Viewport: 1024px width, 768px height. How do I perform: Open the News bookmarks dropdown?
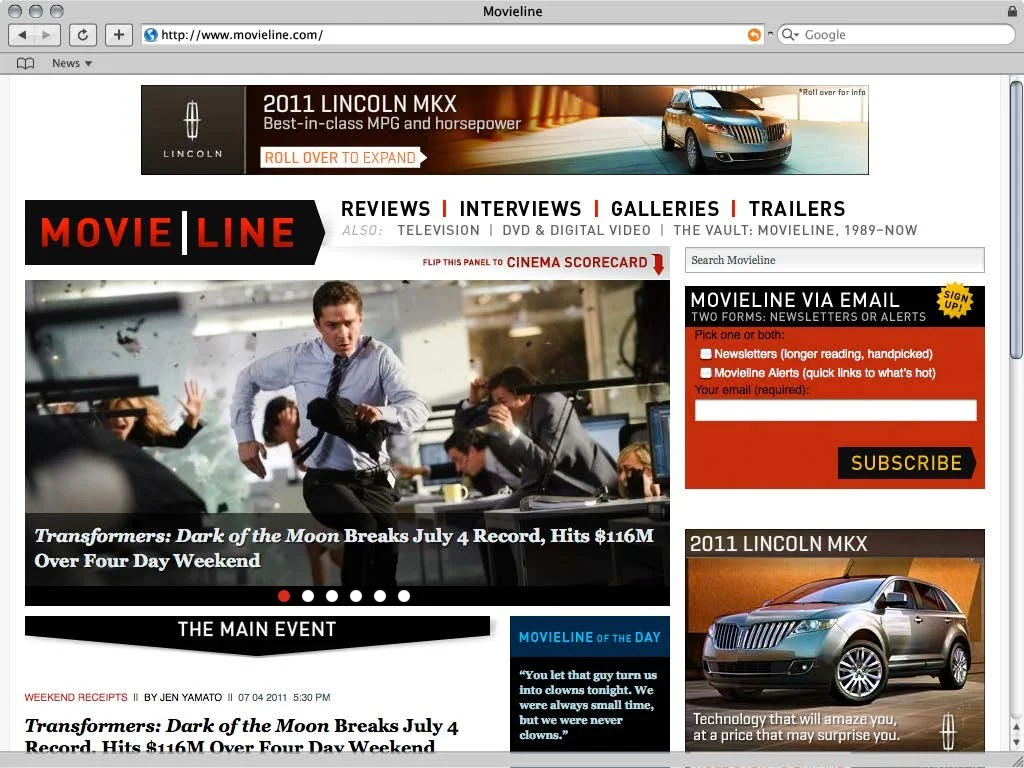pos(72,63)
